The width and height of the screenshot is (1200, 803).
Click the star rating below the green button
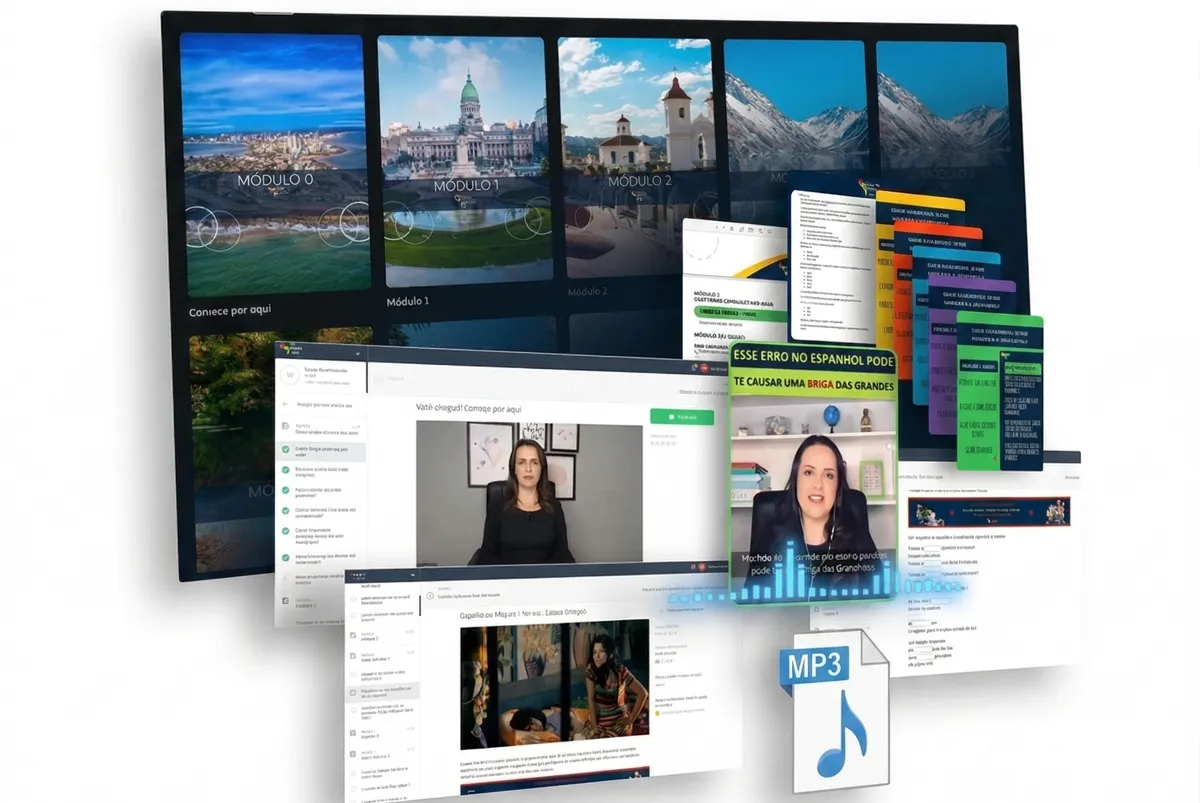click(662, 441)
